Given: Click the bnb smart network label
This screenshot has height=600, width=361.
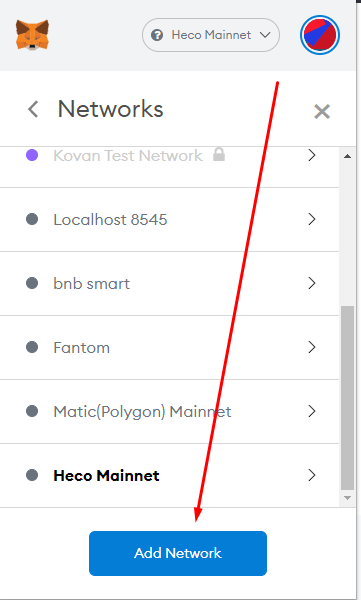Looking at the screenshot, I should coord(92,284).
